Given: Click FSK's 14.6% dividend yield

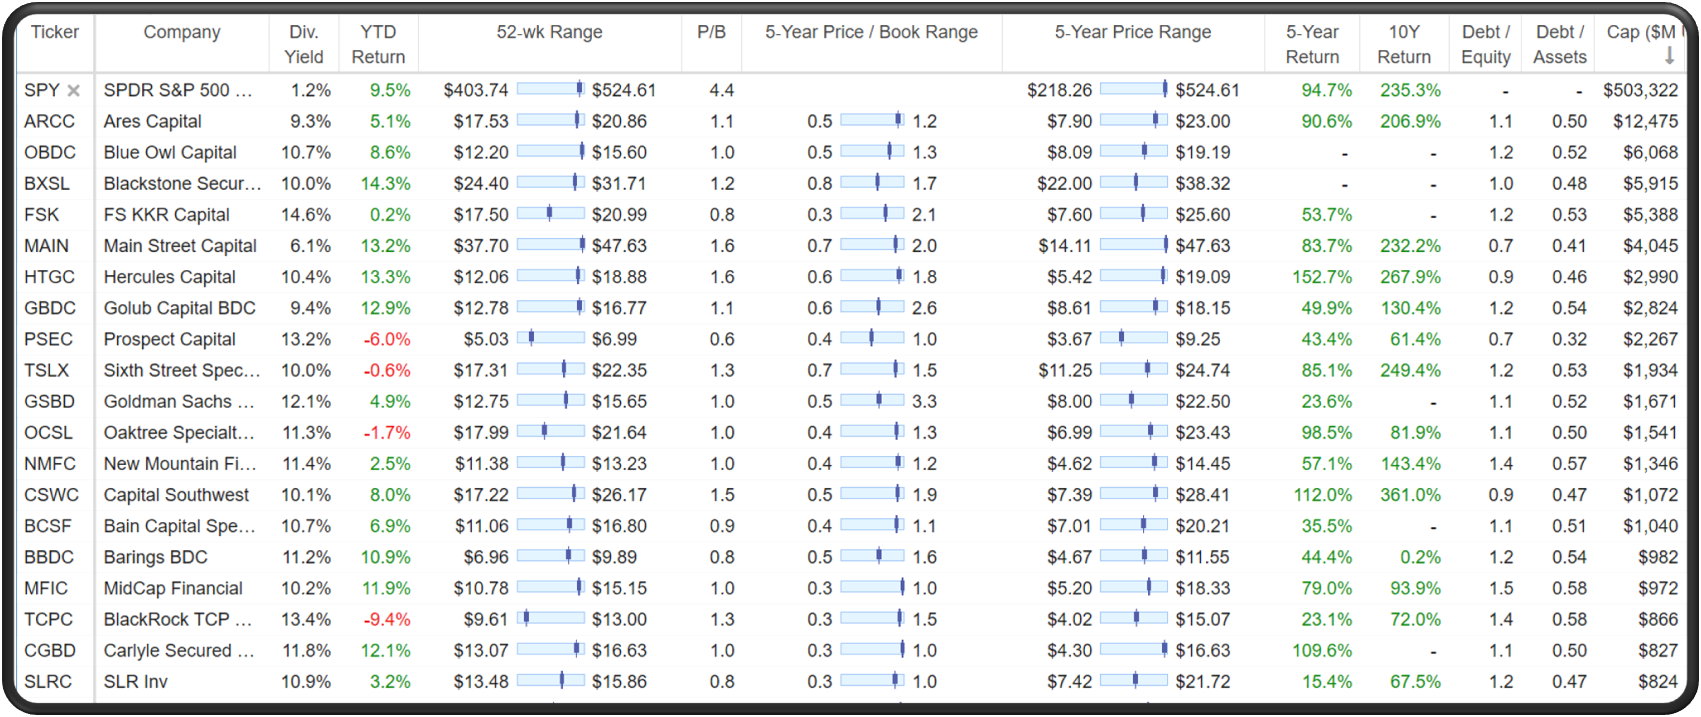Looking at the screenshot, I should (306, 214).
